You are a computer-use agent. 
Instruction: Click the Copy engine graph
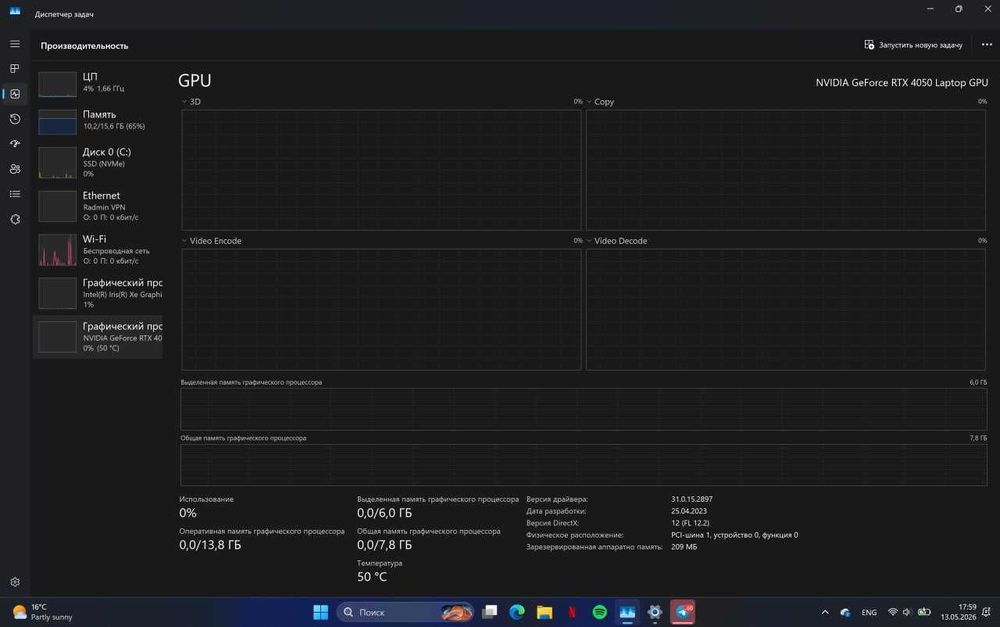tap(786, 170)
